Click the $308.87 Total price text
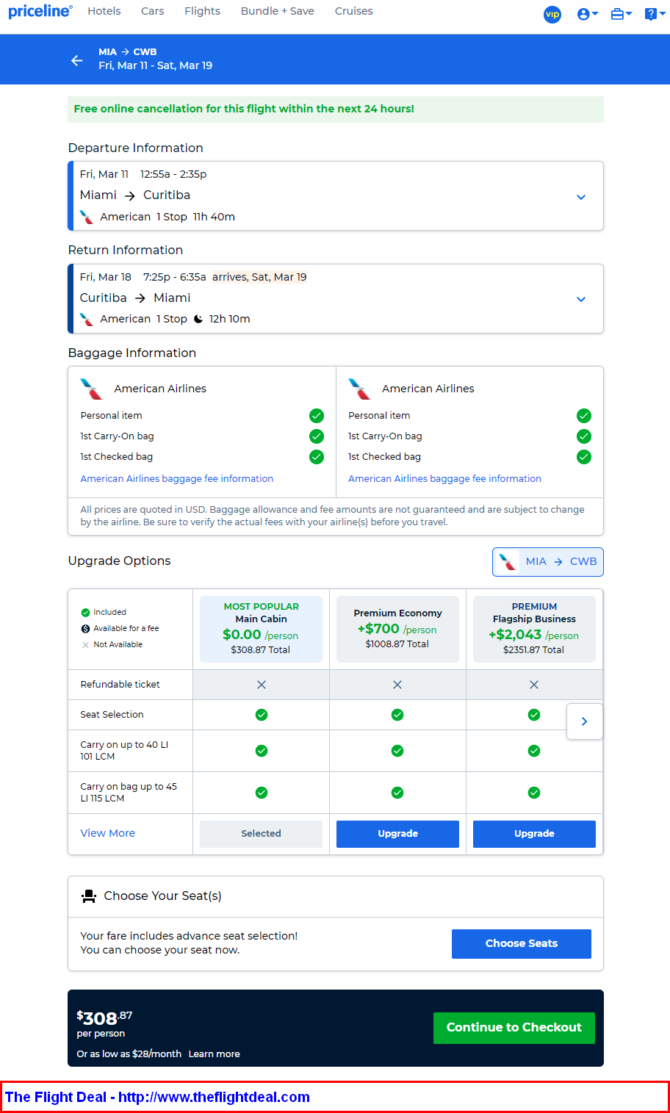The image size is (670, 1113). click(x=260, y=650)
